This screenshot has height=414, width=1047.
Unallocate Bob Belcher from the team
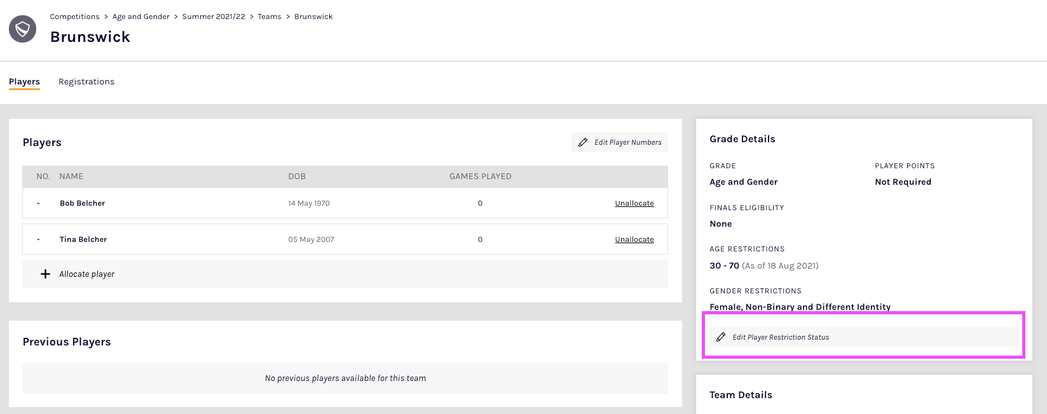point(634,203)
